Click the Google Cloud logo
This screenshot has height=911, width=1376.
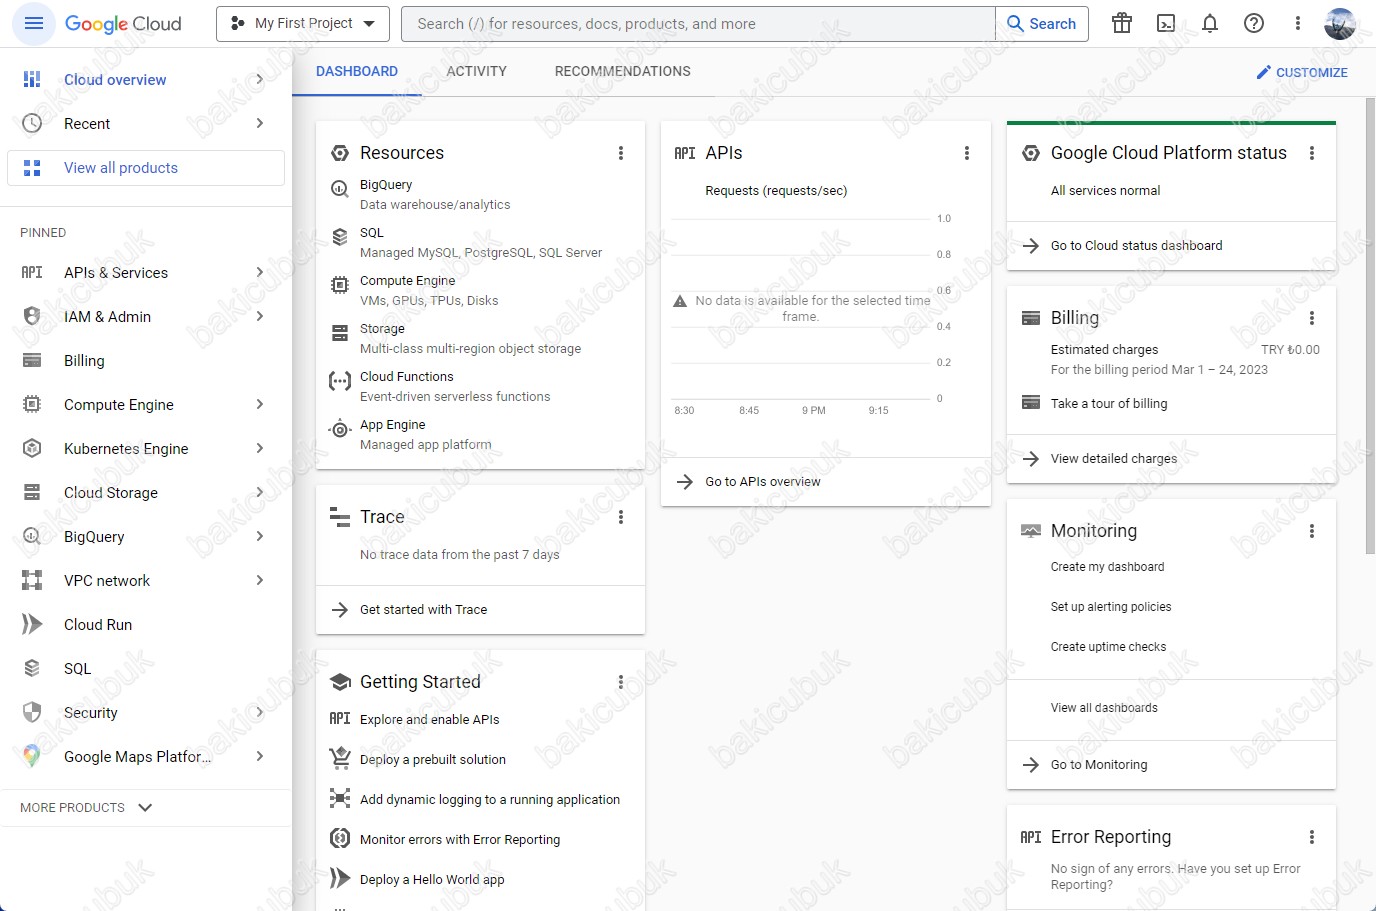pyautogui.click(x=123, y=24)
